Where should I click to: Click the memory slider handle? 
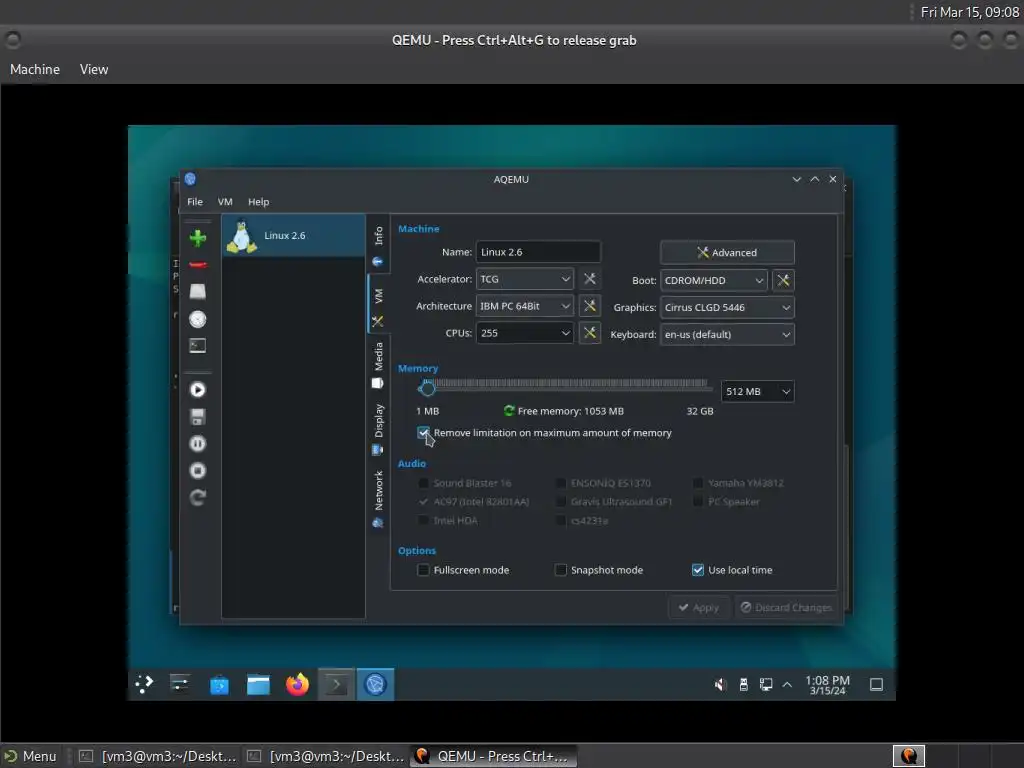[x=427, y=388]
